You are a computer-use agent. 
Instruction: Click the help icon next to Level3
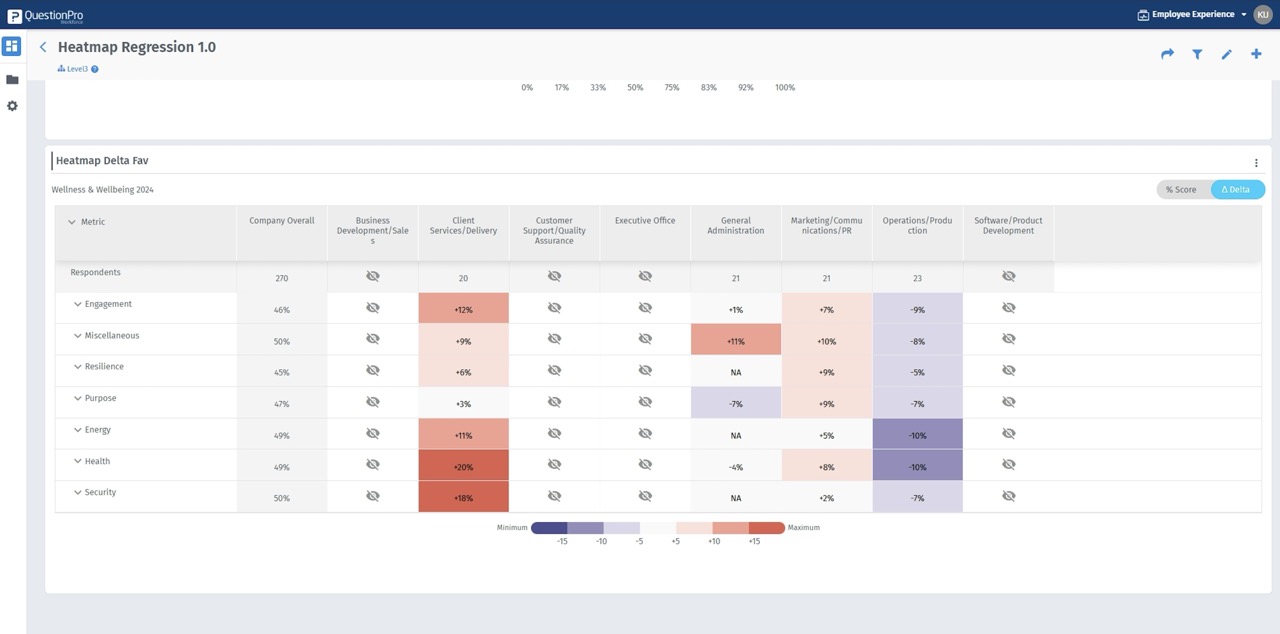(95, 69)
